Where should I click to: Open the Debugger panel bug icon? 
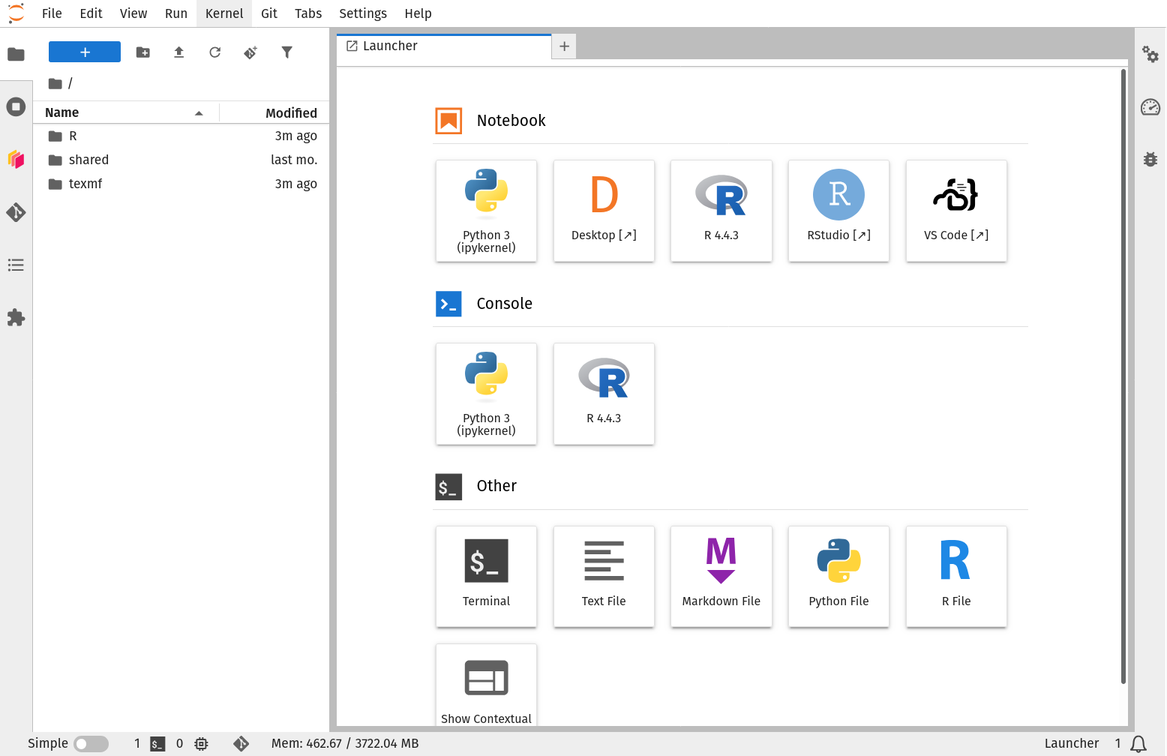(x=1150, y=159)
